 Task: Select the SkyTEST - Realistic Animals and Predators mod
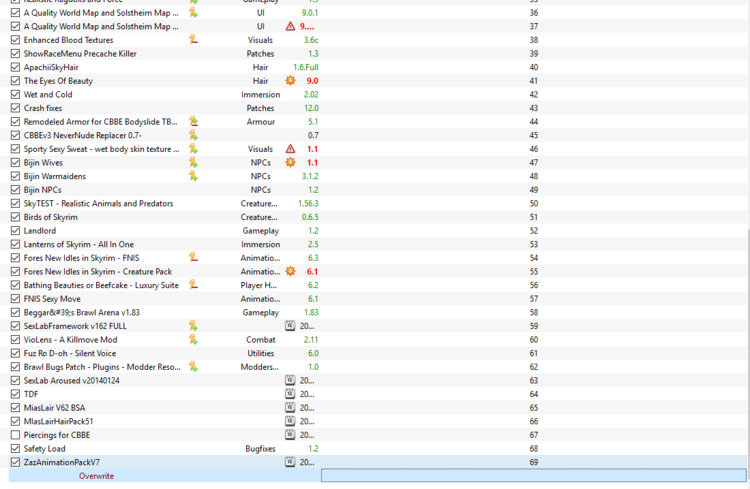98,203
